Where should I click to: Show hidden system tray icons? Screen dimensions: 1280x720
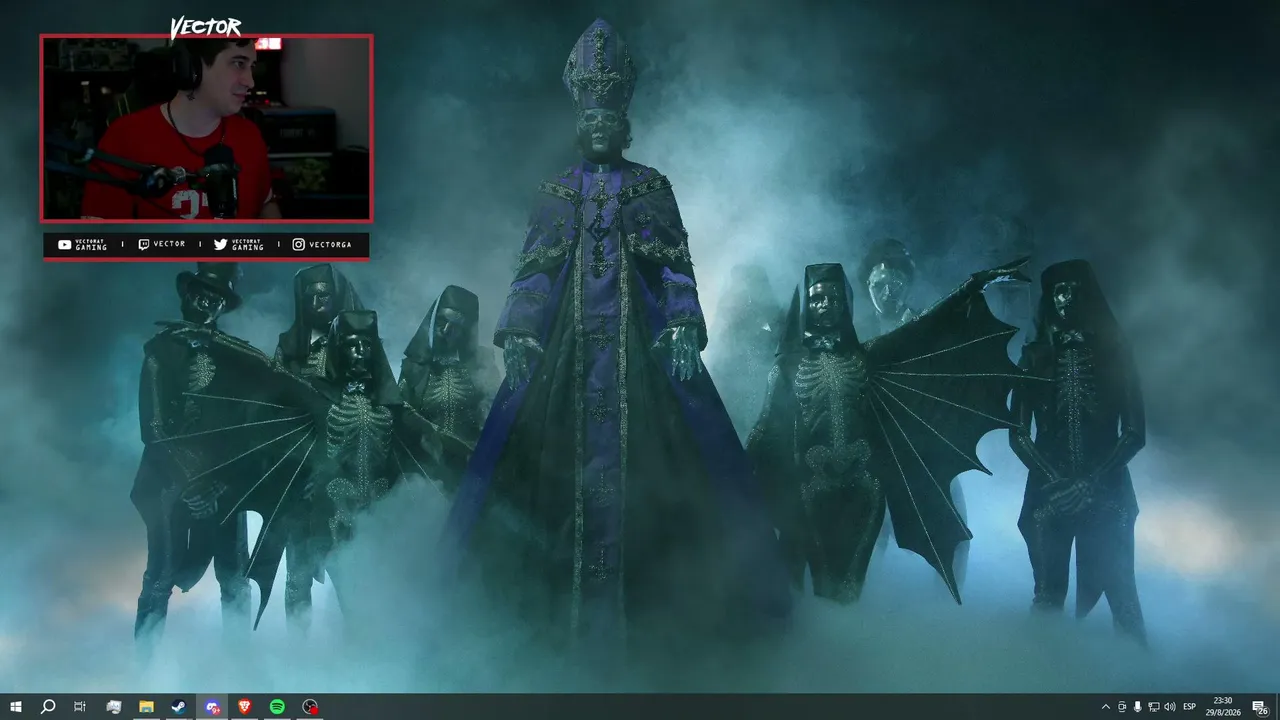point(1105,707)
